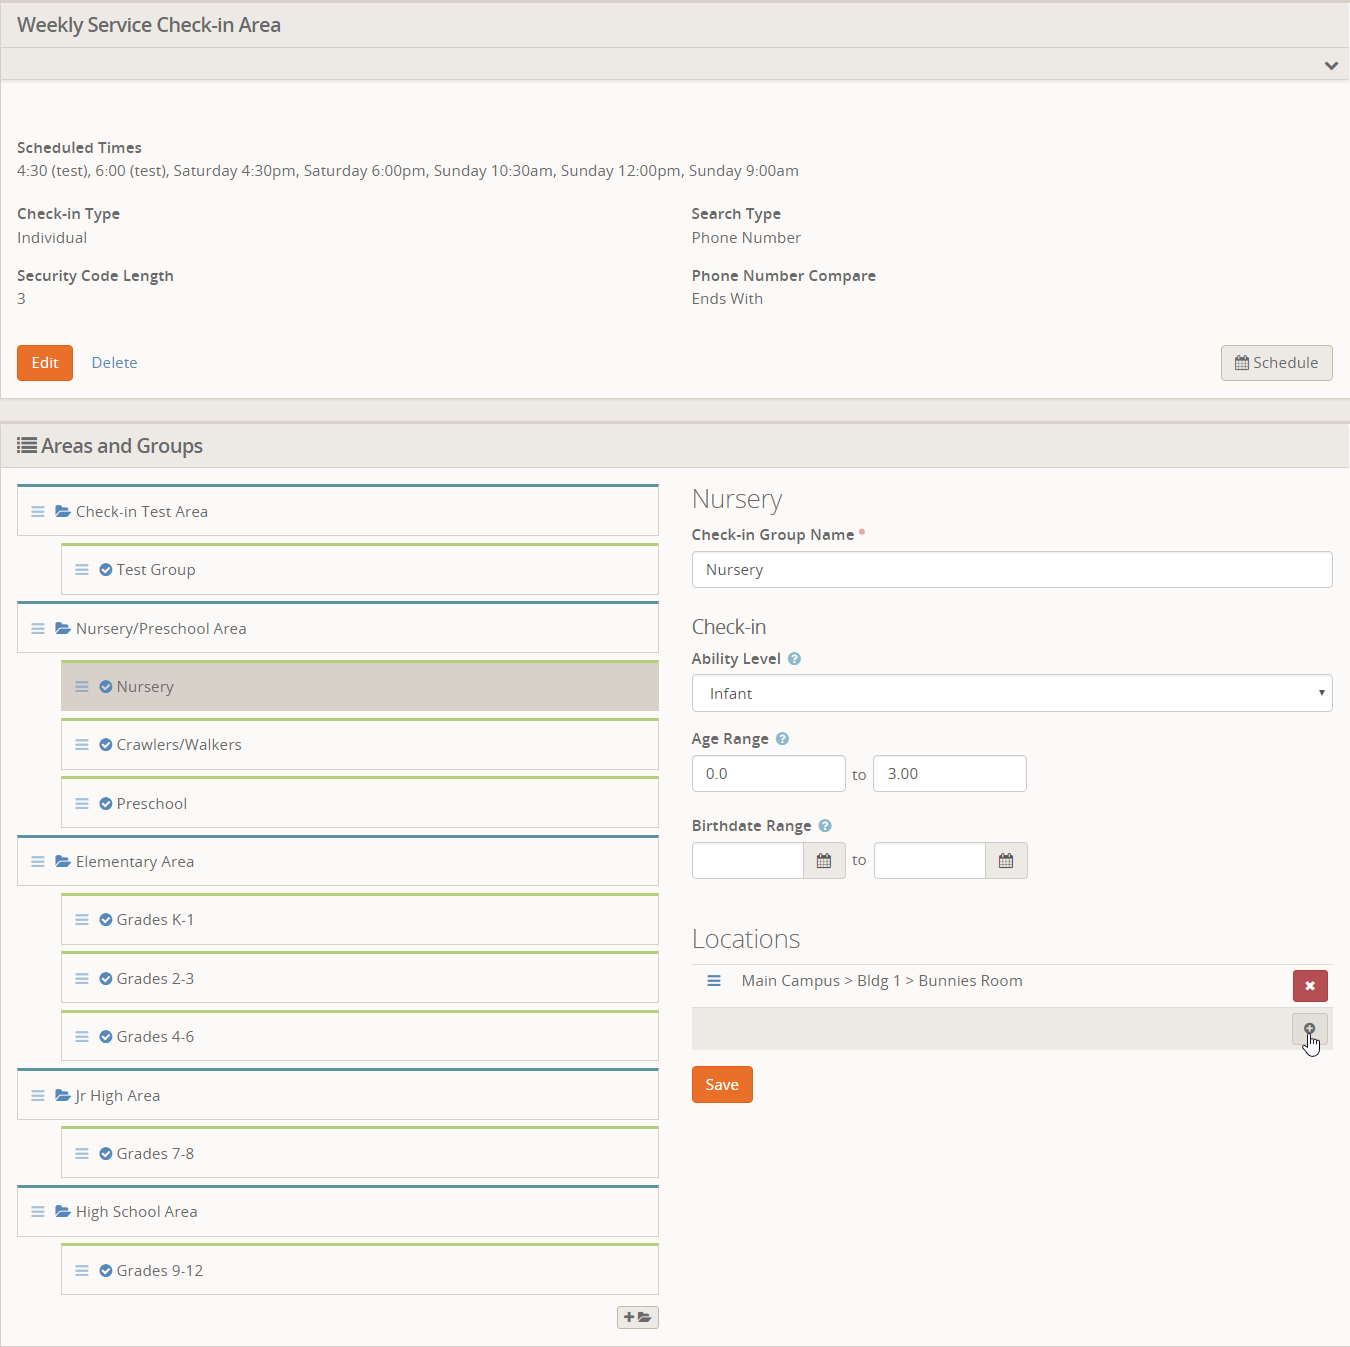The height and width of the screenshot is (1347, 1350).
Task: Select the Crawlers/Walkers group
Action: 179,745
